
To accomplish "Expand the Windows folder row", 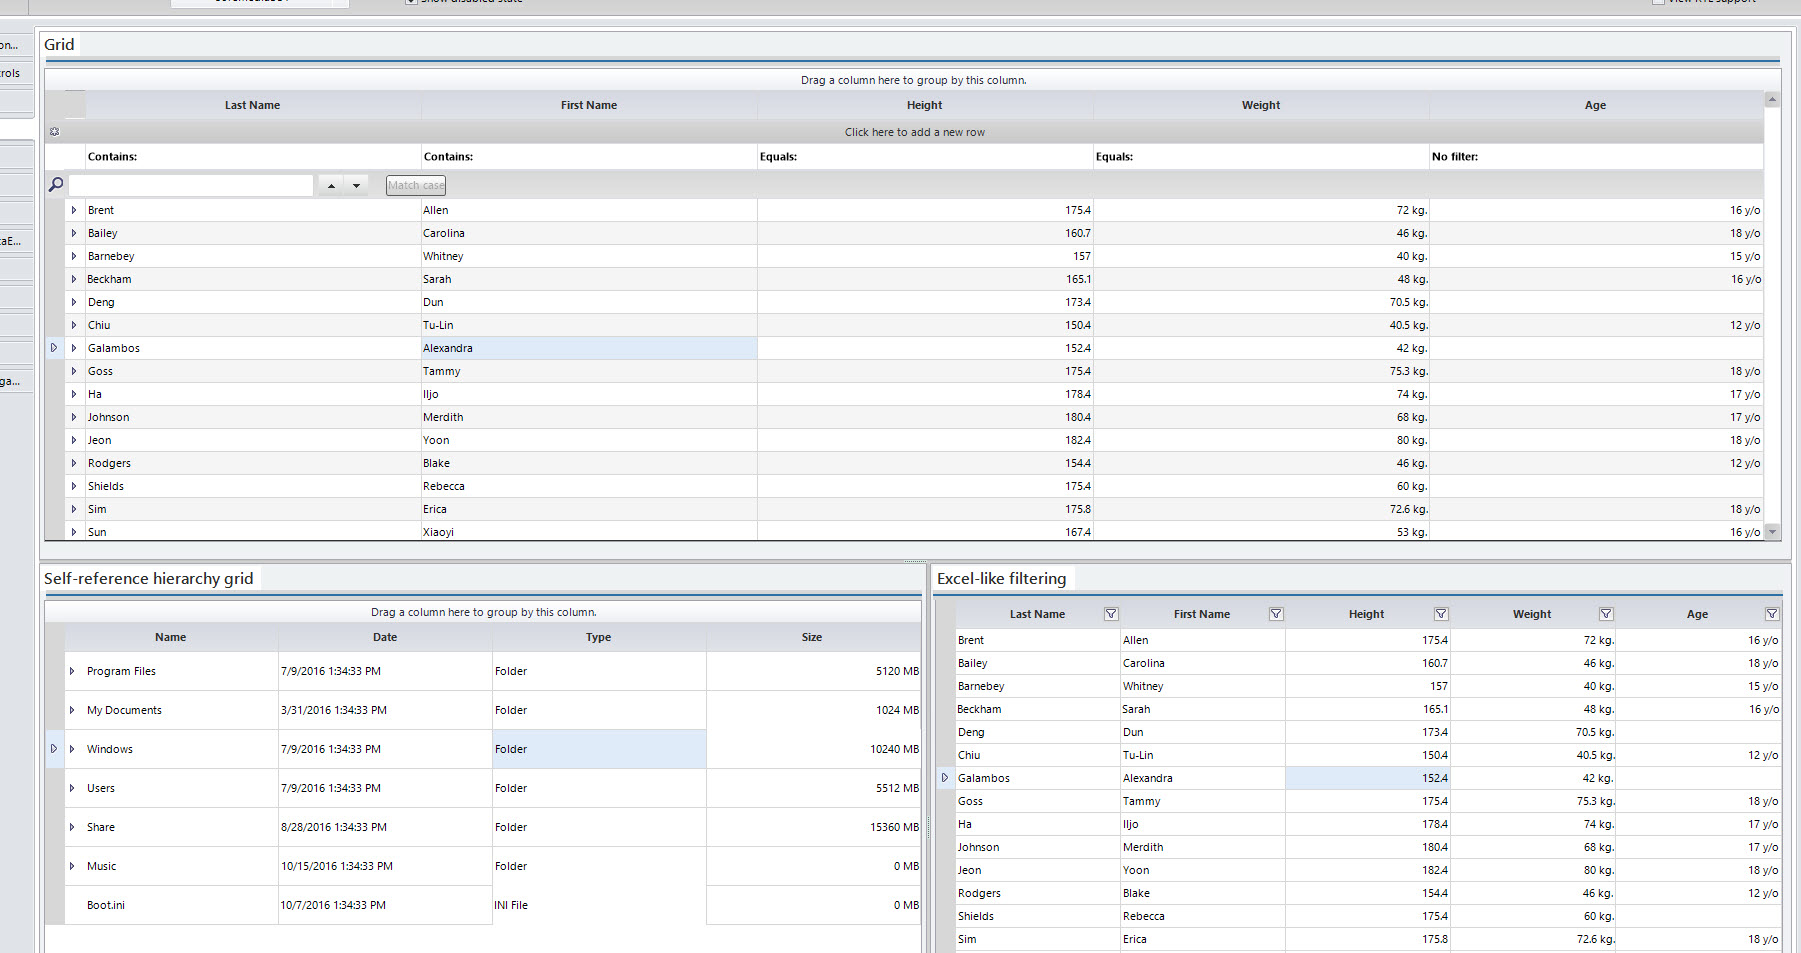I will pyautogui.click(x=72, y=749).
